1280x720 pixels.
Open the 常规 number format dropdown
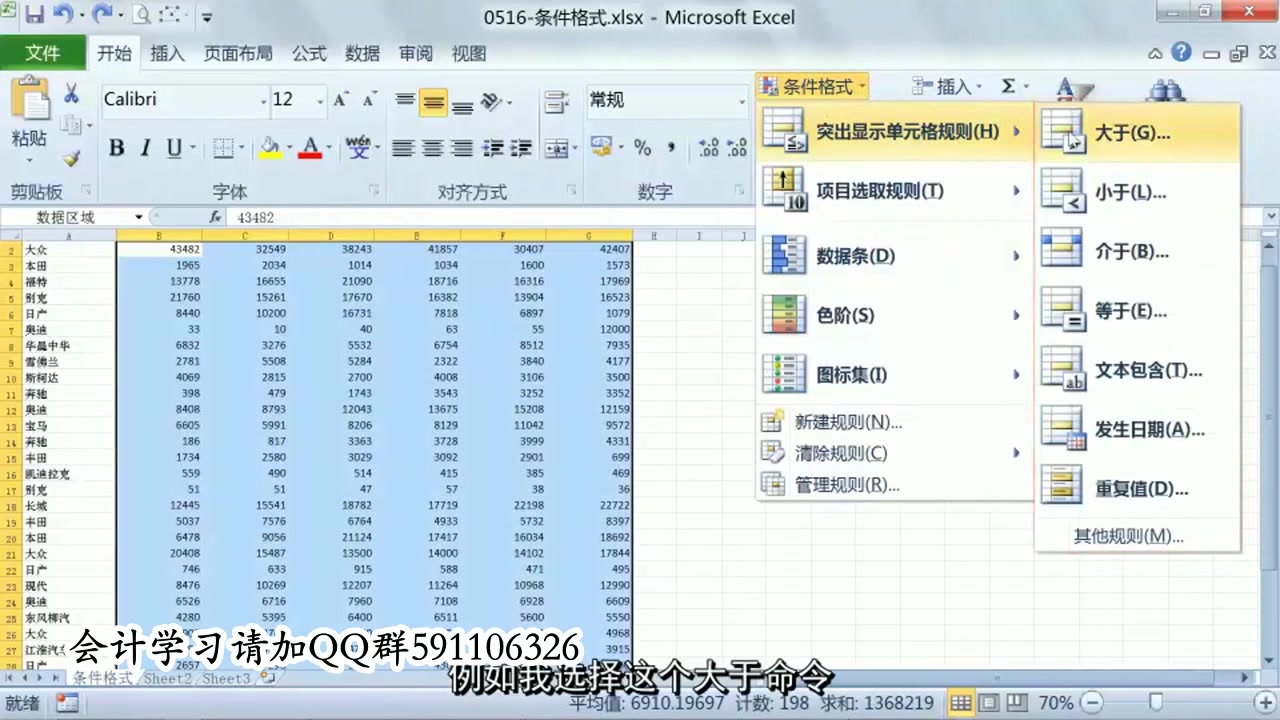(x=742, y=101)
